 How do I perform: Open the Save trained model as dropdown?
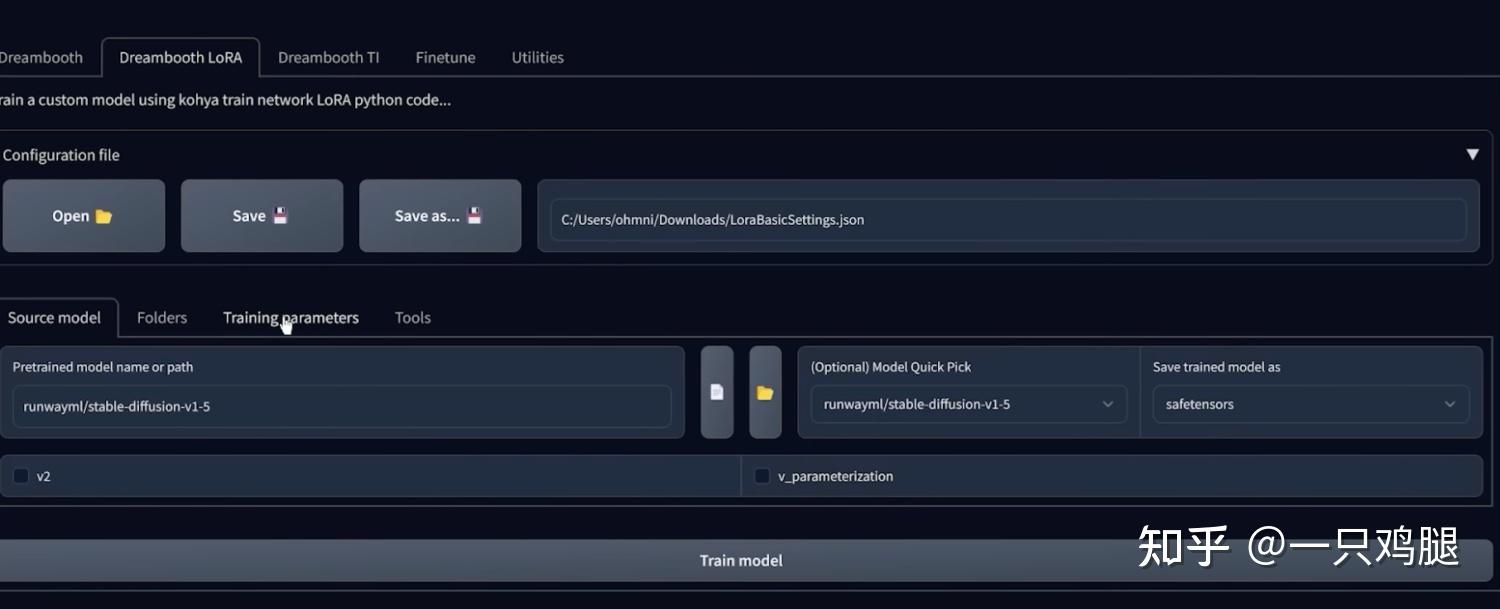1450,404
